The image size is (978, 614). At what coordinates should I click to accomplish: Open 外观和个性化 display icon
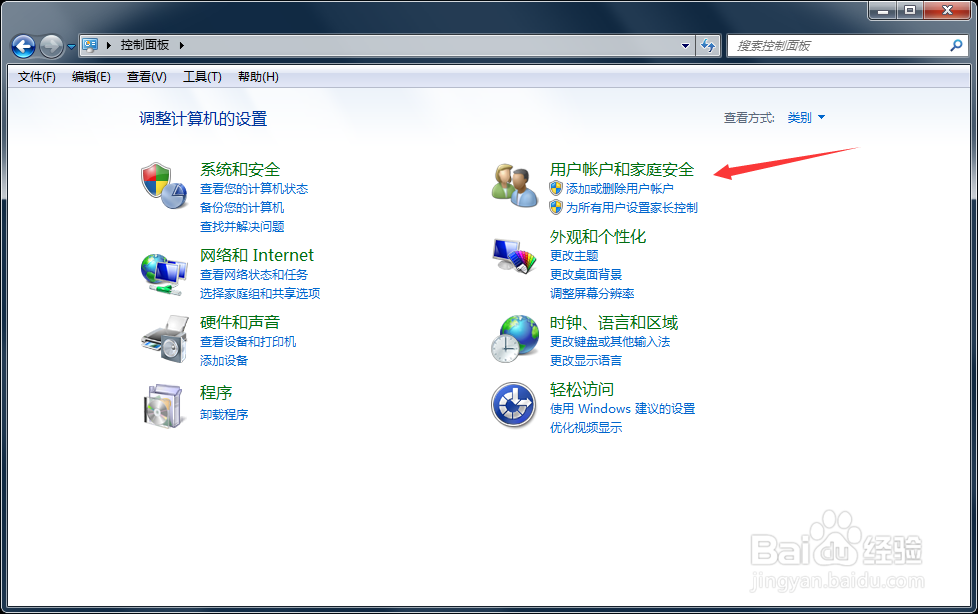click(514, 256)
